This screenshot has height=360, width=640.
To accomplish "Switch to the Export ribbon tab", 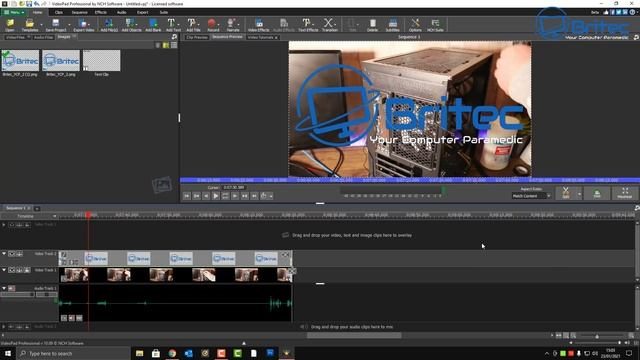I will click(142, 12).
